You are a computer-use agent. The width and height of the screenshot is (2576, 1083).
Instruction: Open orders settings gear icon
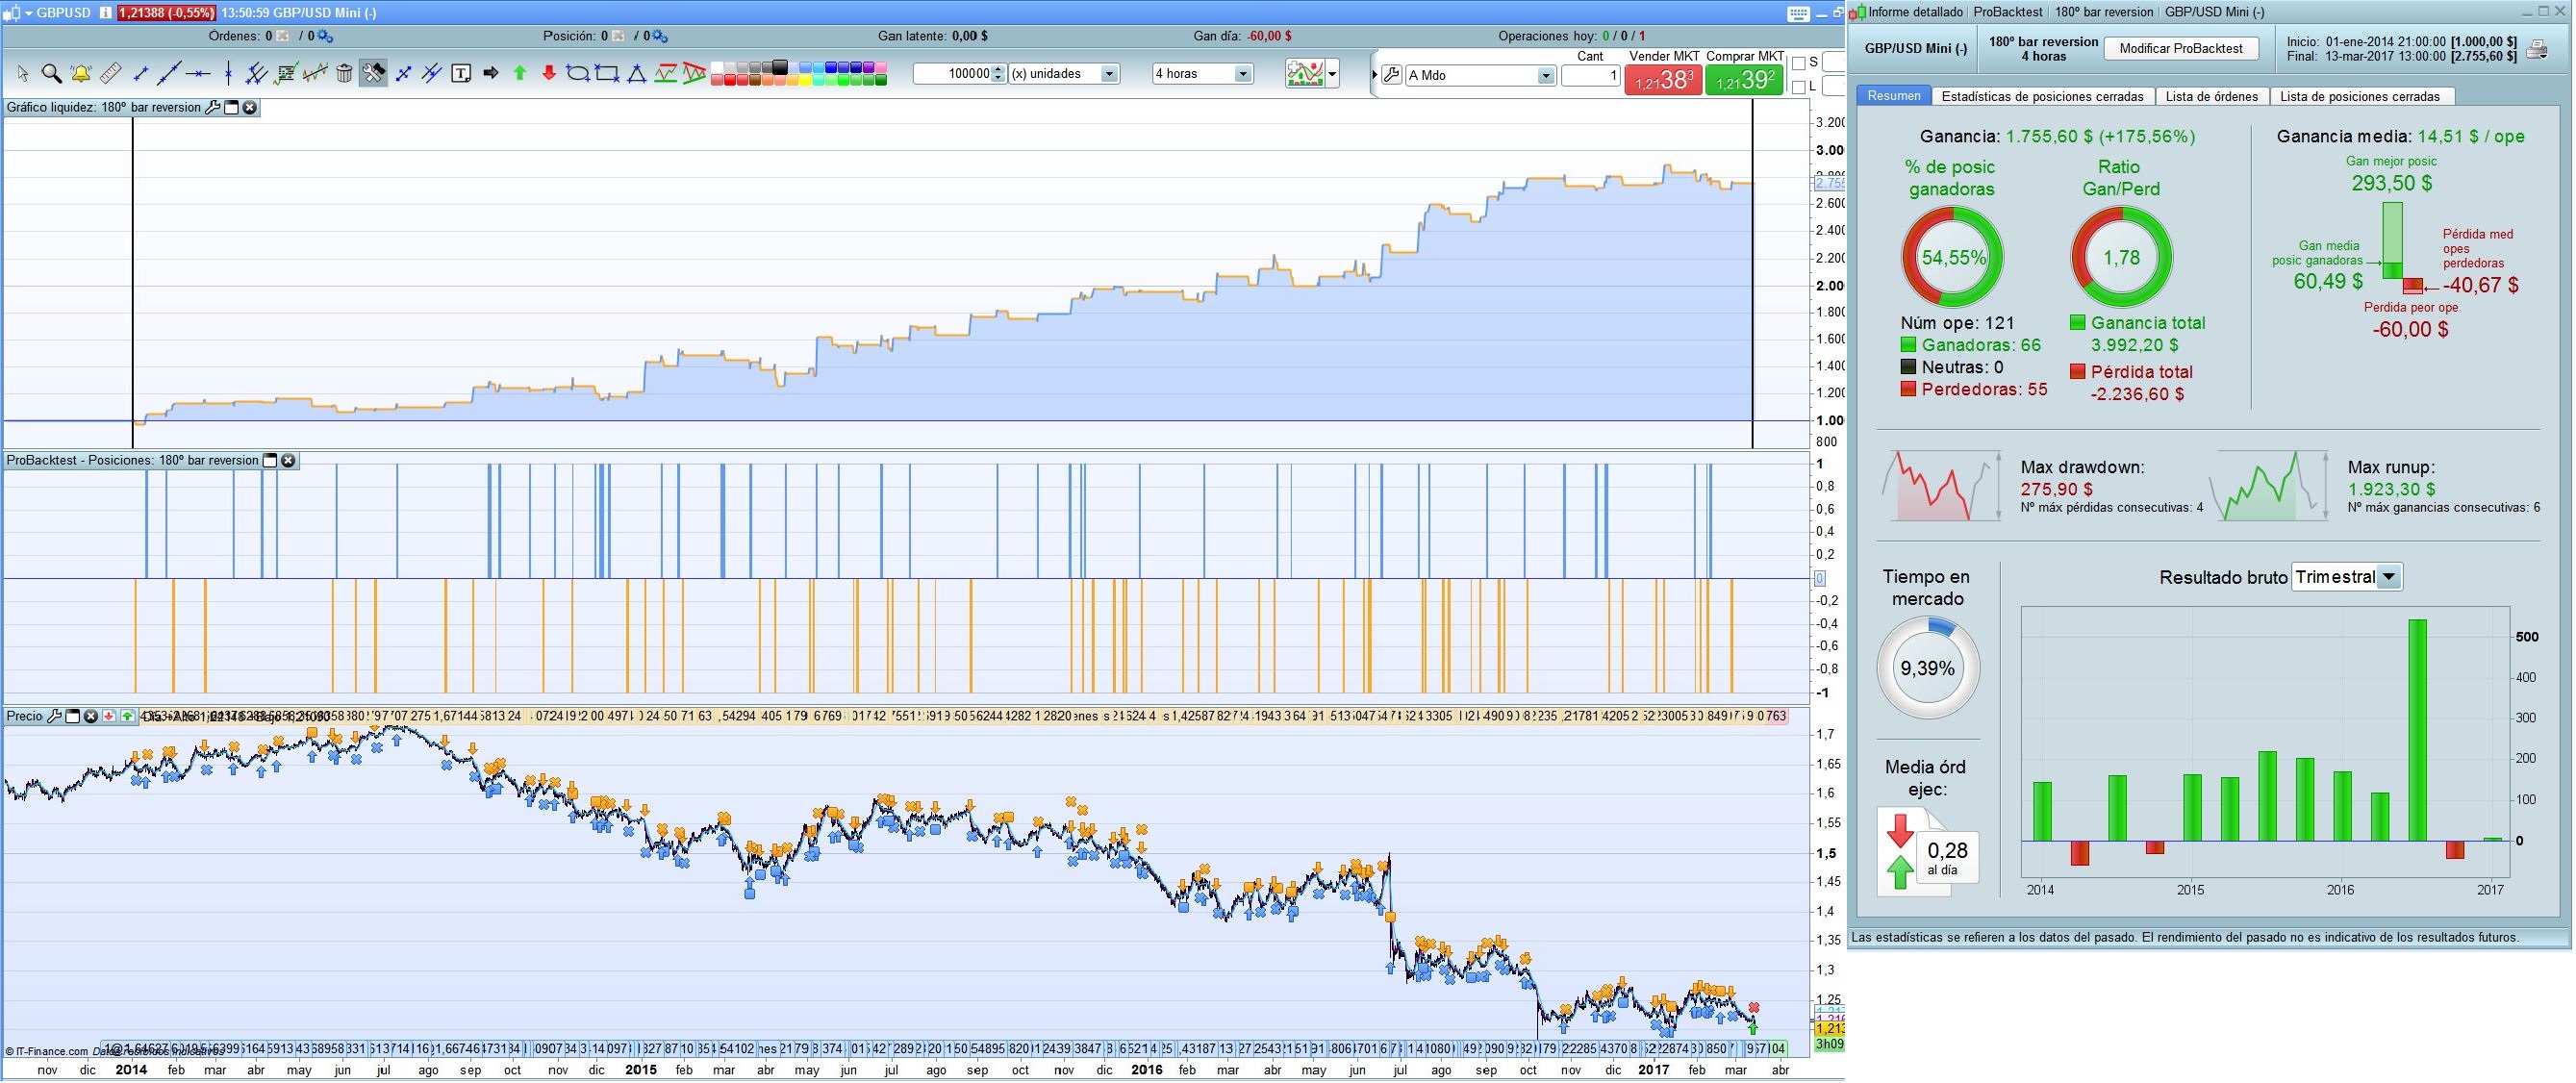tap(325, 36)
